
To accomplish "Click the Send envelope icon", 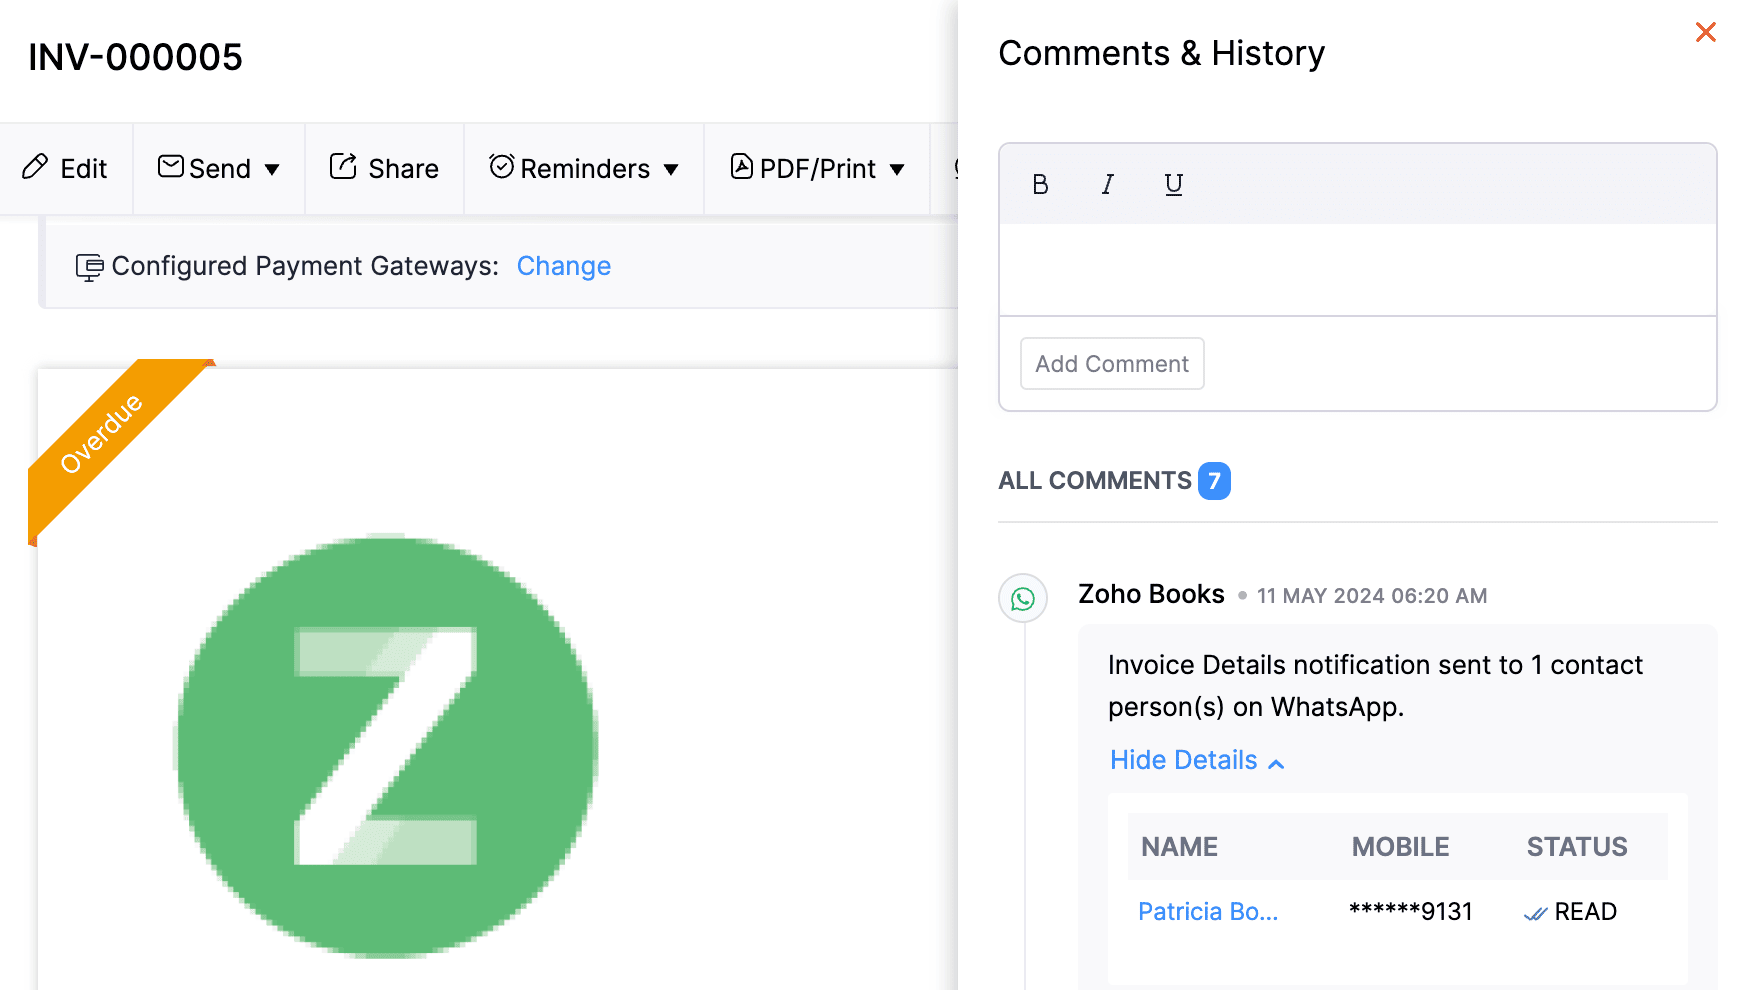I will (171, 167).
